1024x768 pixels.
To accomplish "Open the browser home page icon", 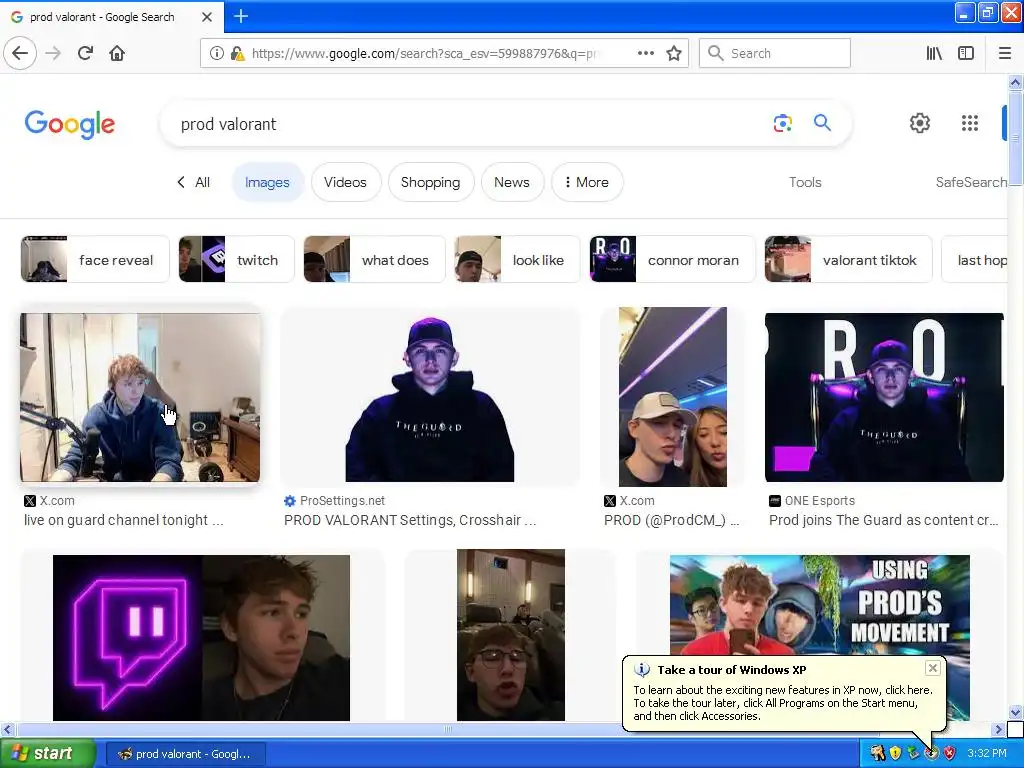I will coord(117,54).
